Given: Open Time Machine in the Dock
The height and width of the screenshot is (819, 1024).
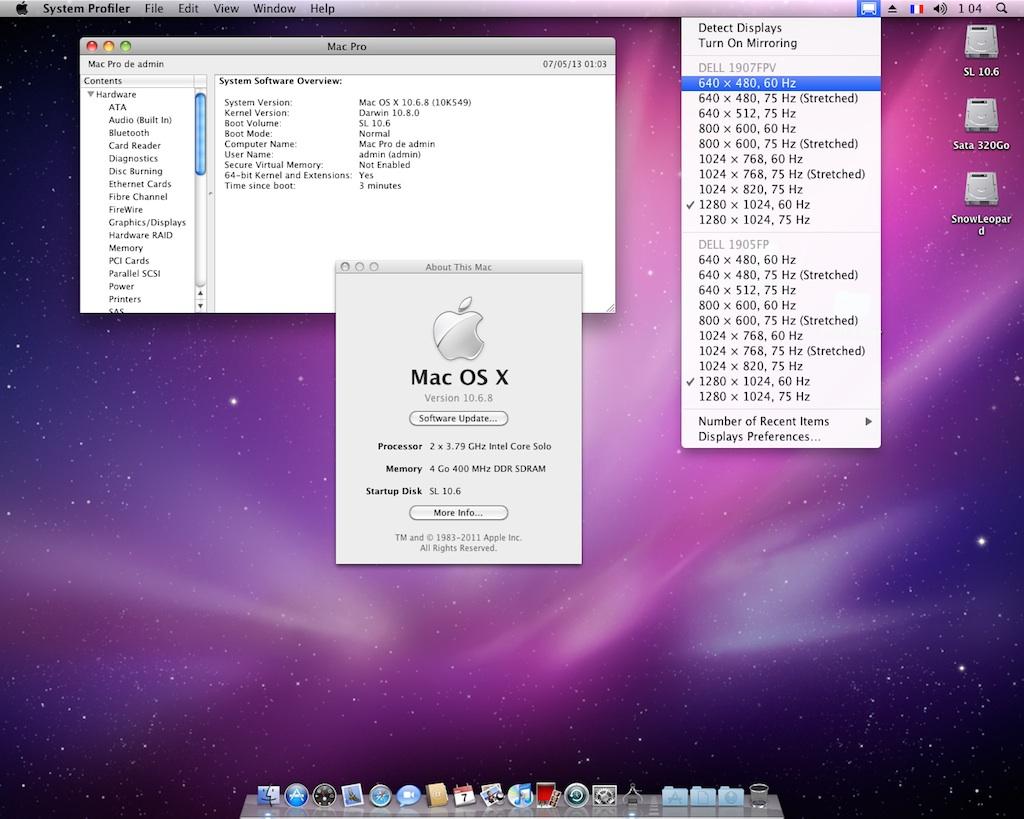Looking at the screenshot, I should coord(576,796).
